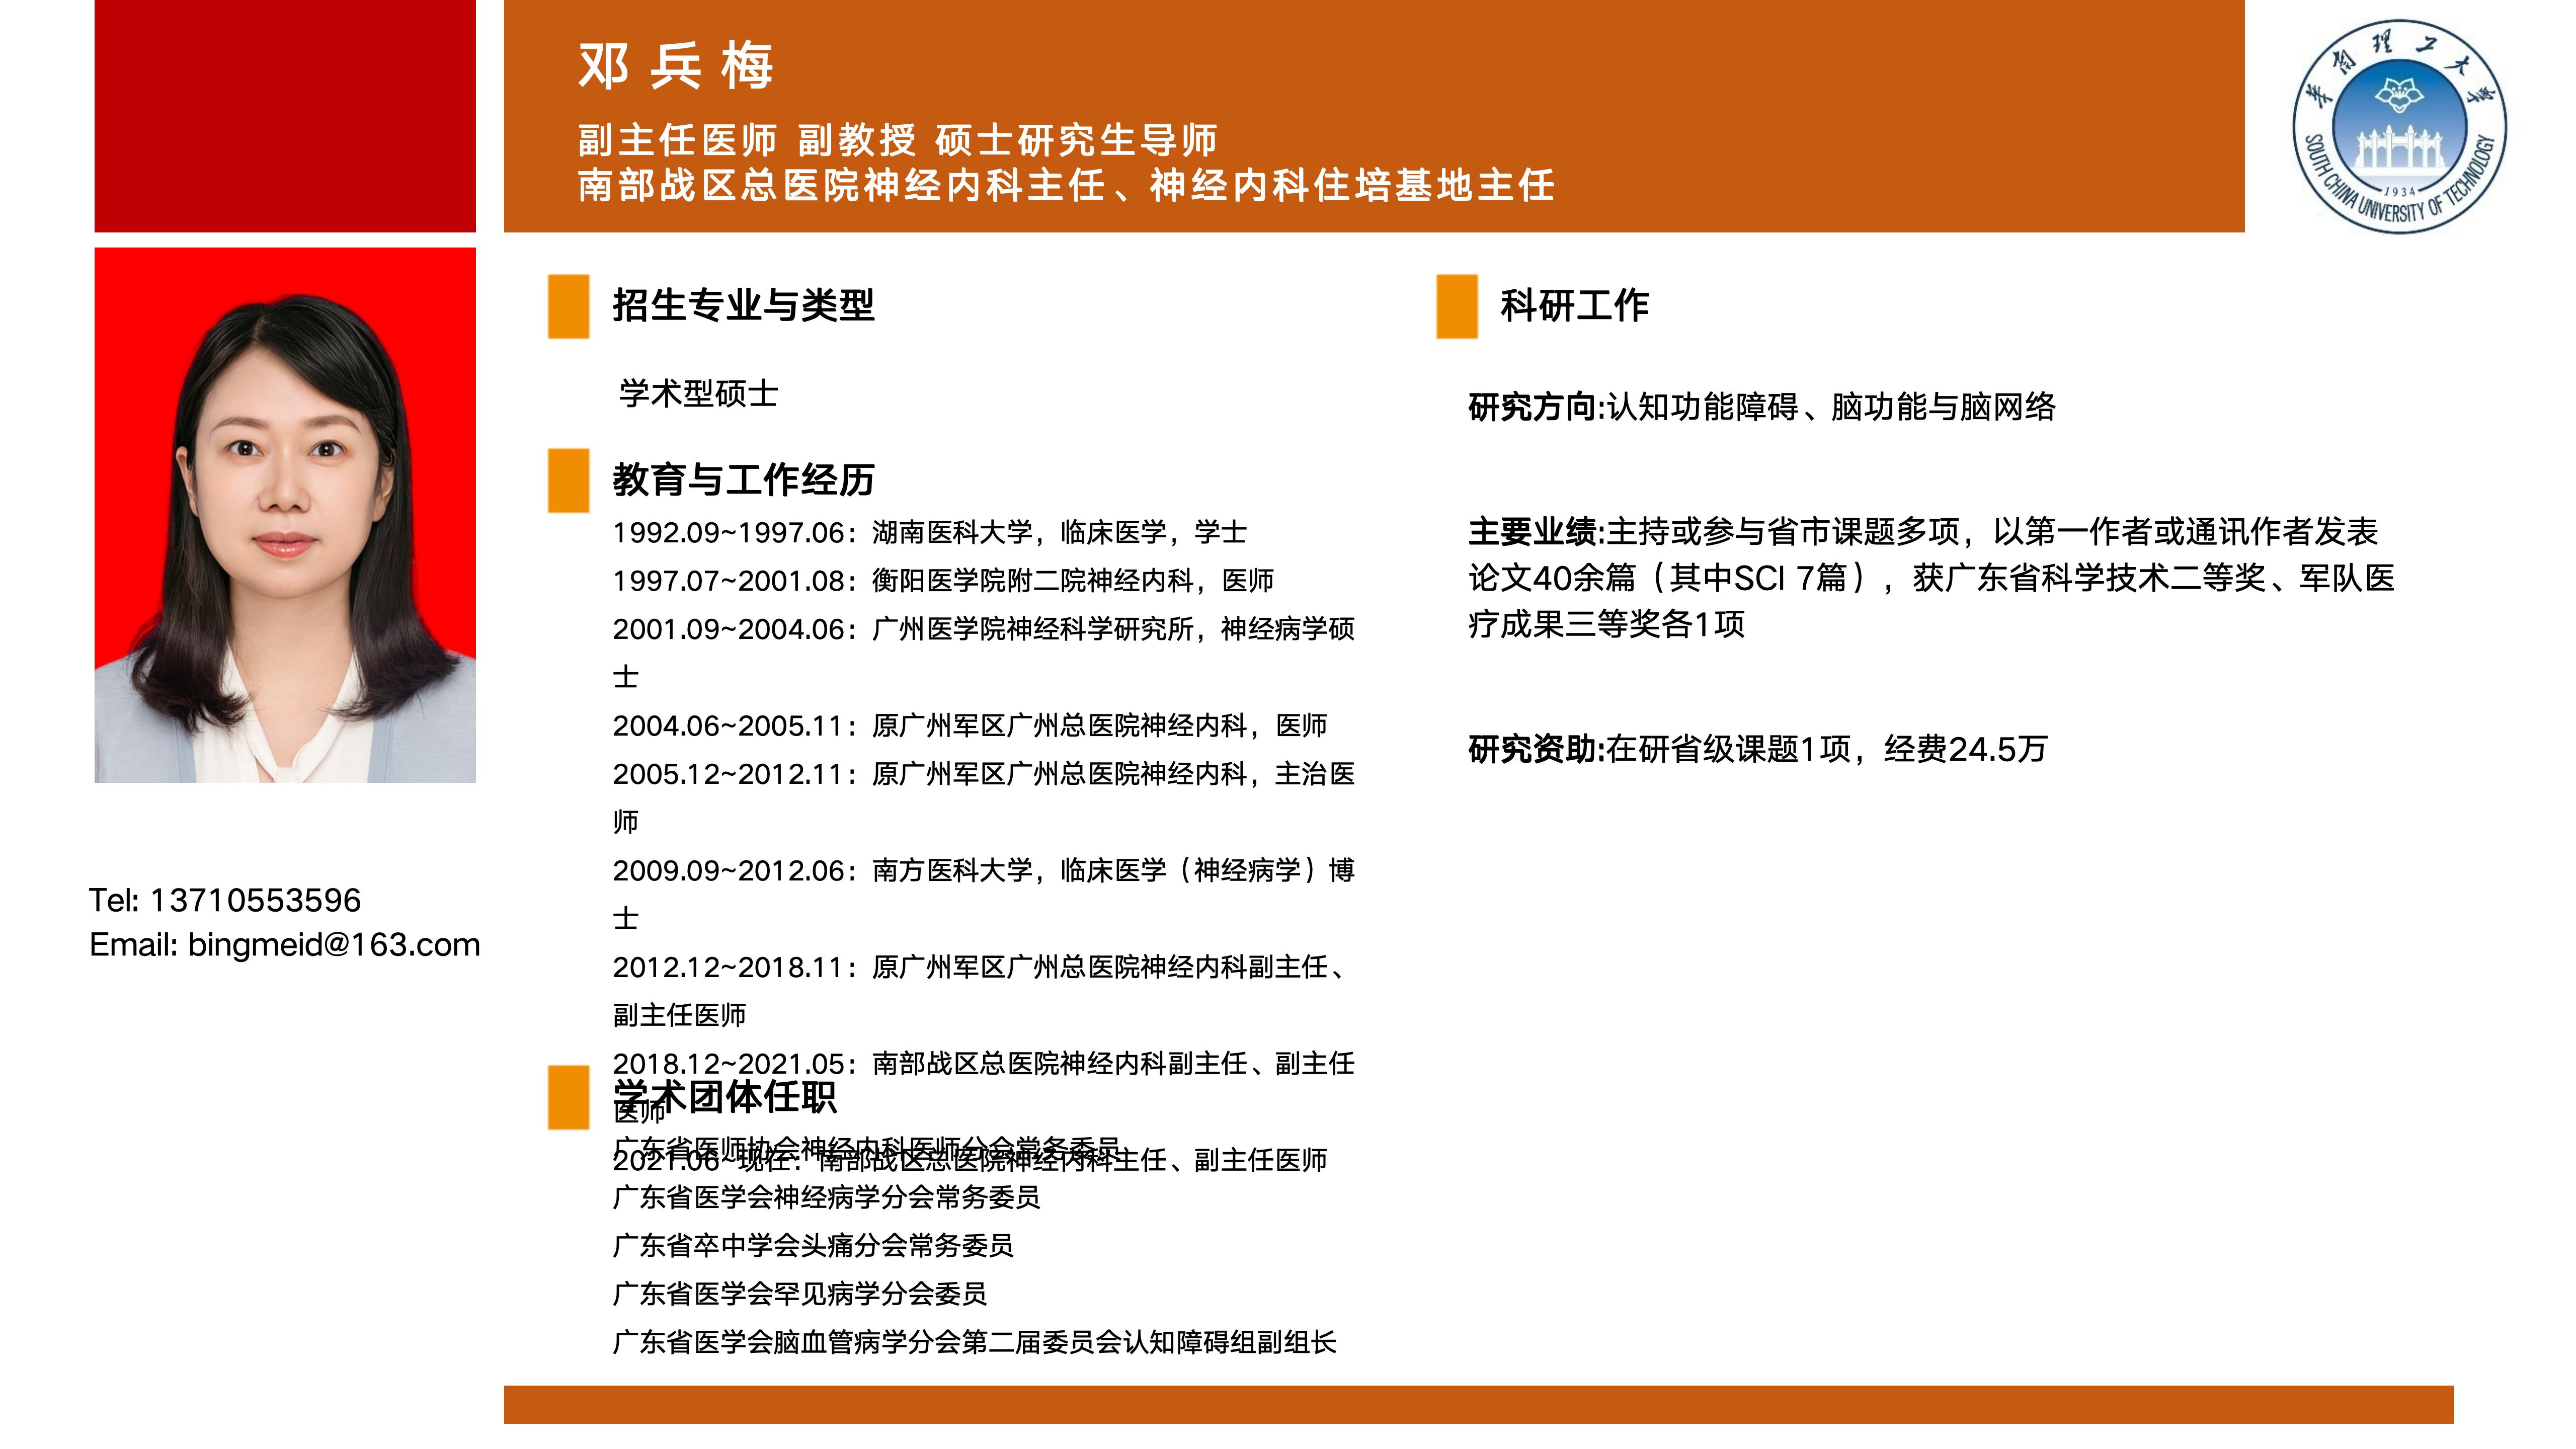Click the phone number 13710553596
2576x1449 pixels.
(x=255, y=900)
